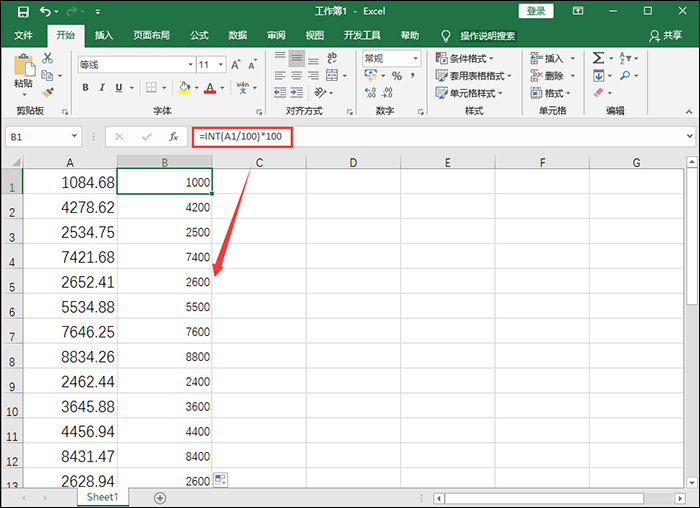Toggle align text left
Viewport: 700px width, 508px height.
(280, 75)
